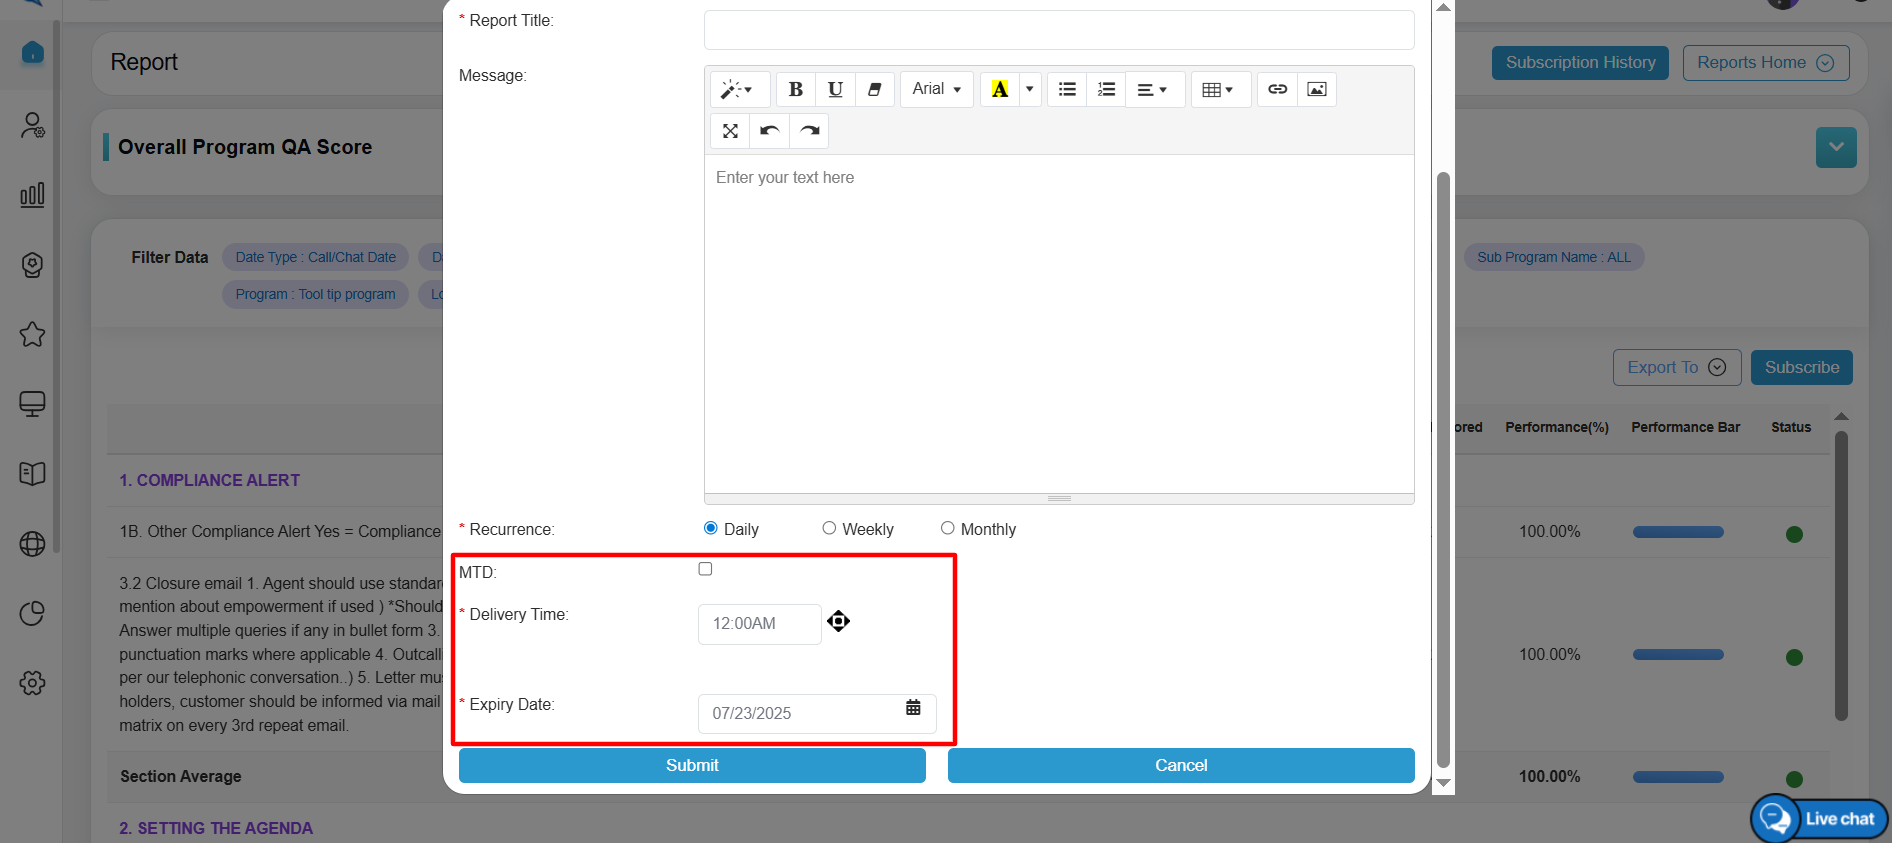1892x843 pixels.
Task: Open the Reports Home menu
Action: pos(1765,63)
